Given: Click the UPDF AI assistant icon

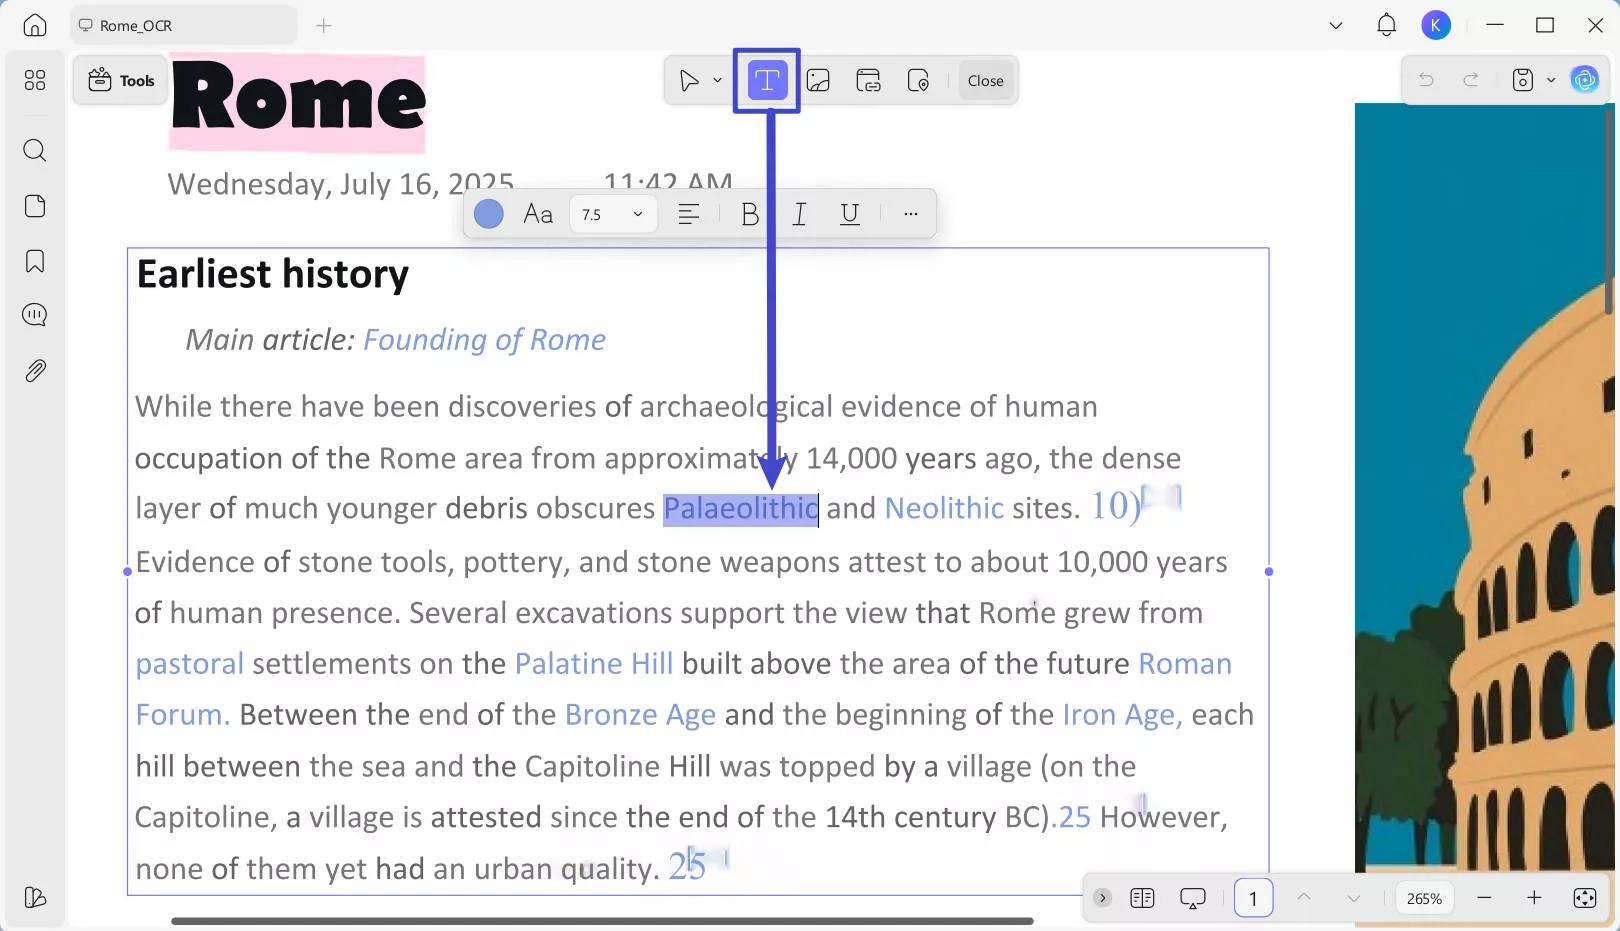Looking at the screenshot, I should [1585, 80].
